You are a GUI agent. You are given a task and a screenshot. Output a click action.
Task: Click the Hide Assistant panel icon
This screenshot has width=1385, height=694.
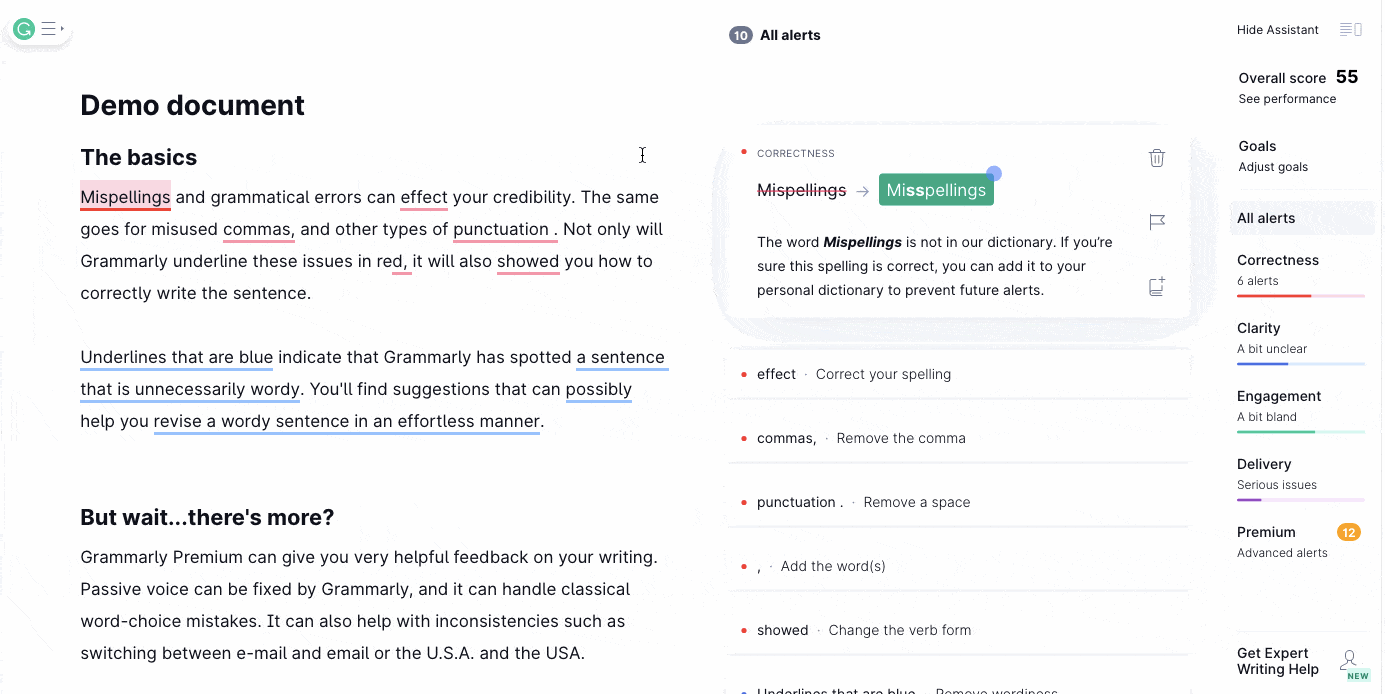click(x=1351, y=30)
